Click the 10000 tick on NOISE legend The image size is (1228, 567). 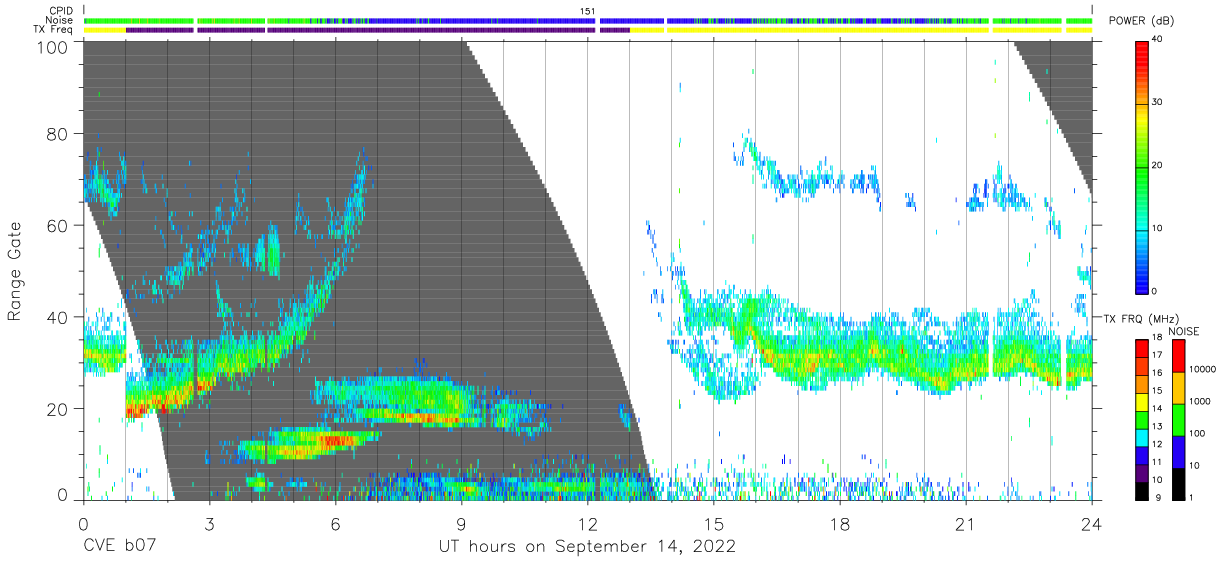pos(1203,370)
